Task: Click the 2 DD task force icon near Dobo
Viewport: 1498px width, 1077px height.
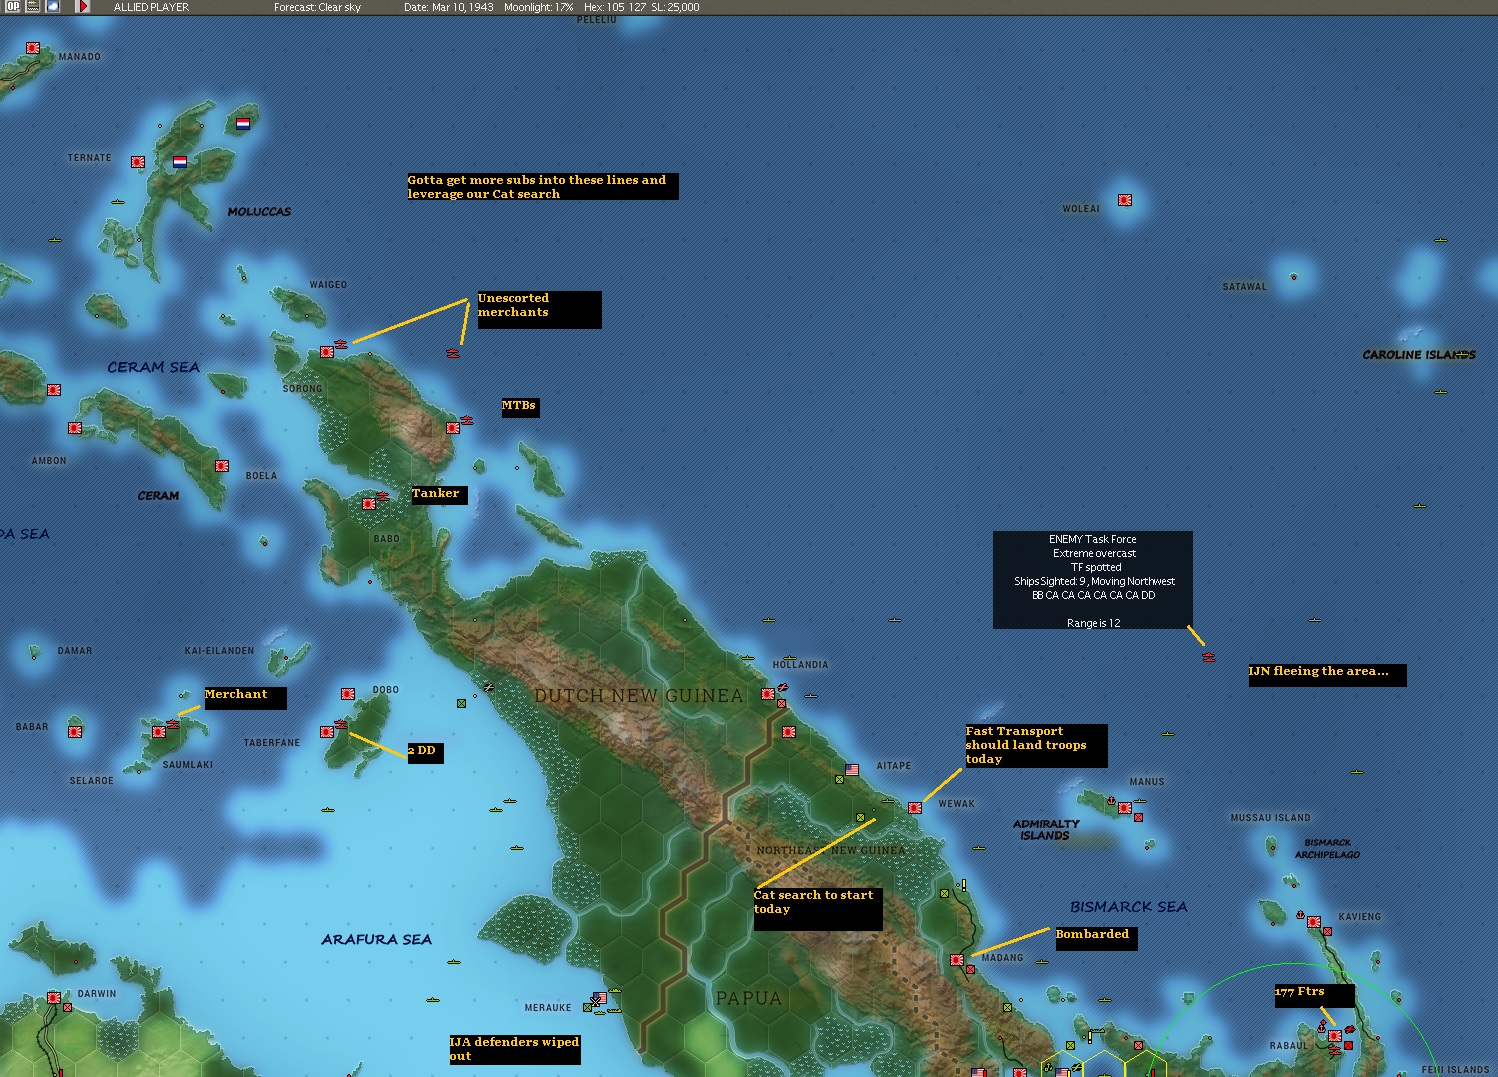Action: click(340, 724)
